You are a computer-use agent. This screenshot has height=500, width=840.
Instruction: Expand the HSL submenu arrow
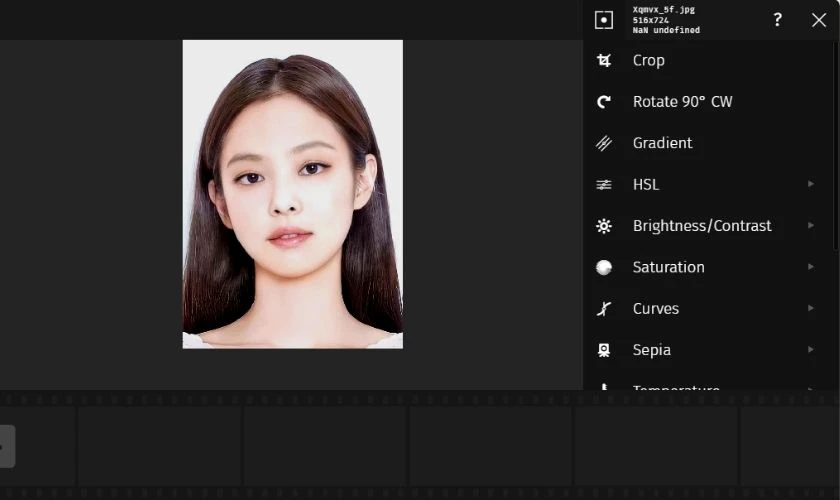[x=811, y=184]
